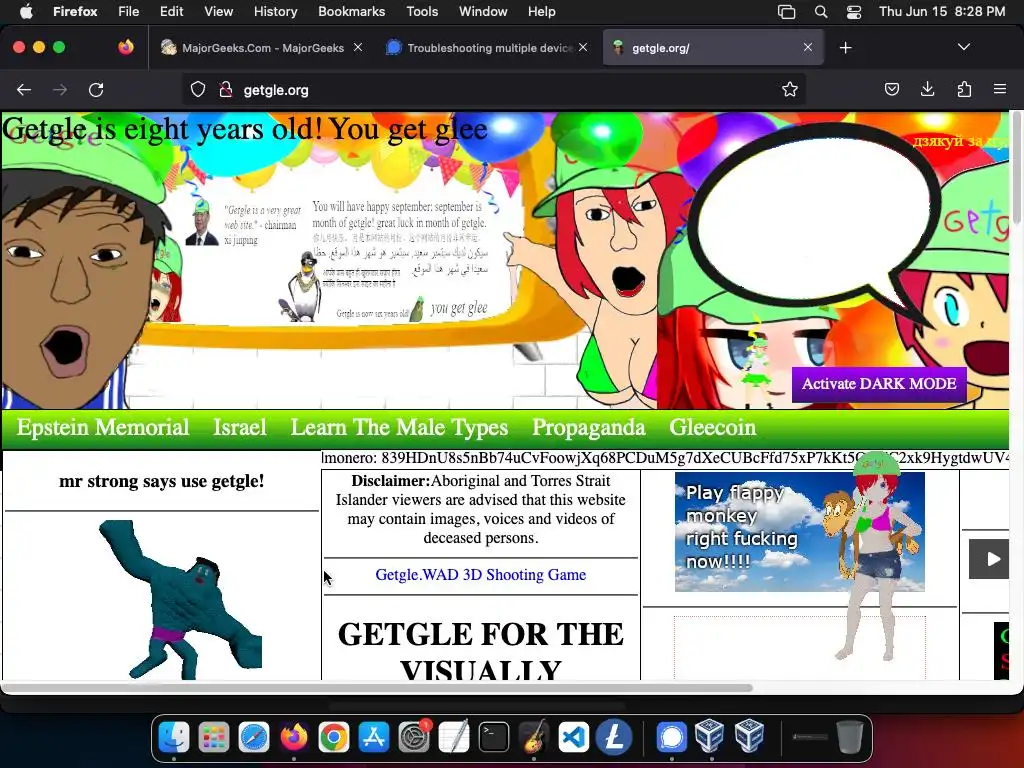Bookmark this page with the star
Image resolution: width=1024 pixels, height=768 pixels.
click(790, 90)
